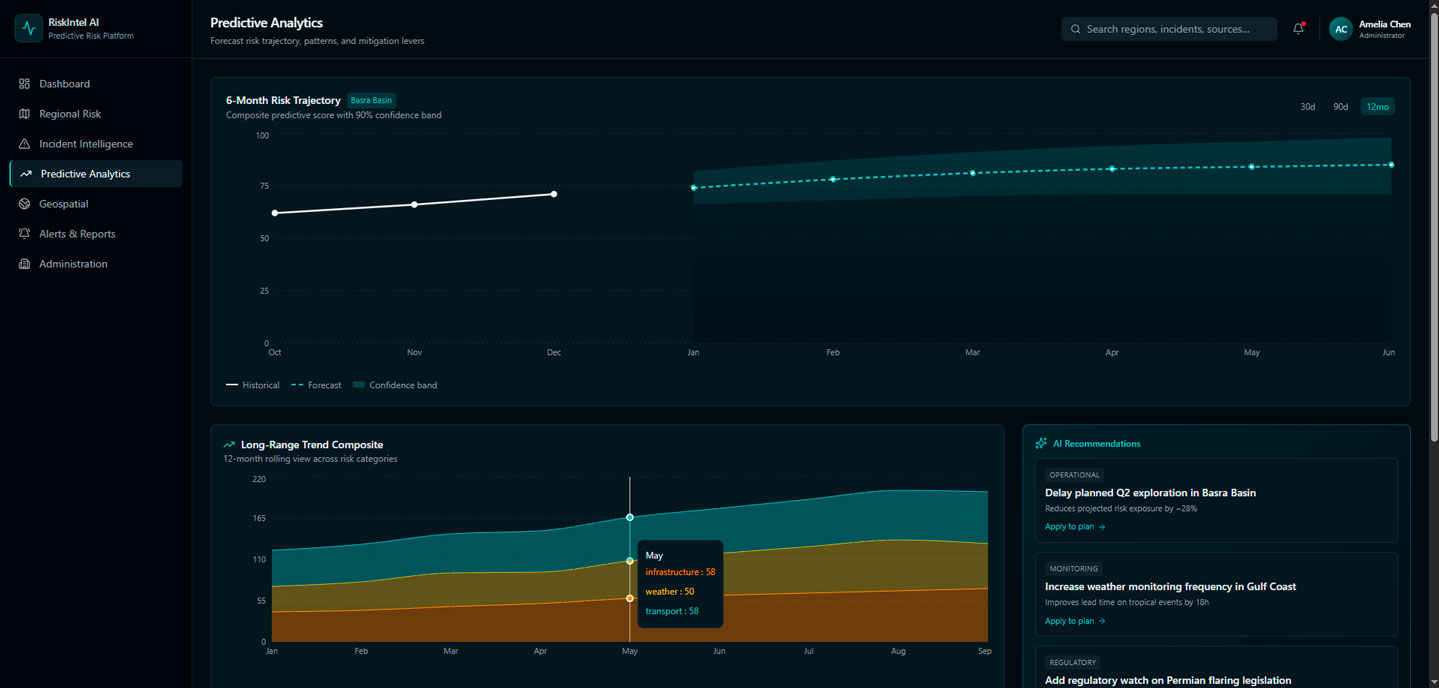1439x688 pixels.
Task: Click the REGULATORY tag label
Action: 1073,662
